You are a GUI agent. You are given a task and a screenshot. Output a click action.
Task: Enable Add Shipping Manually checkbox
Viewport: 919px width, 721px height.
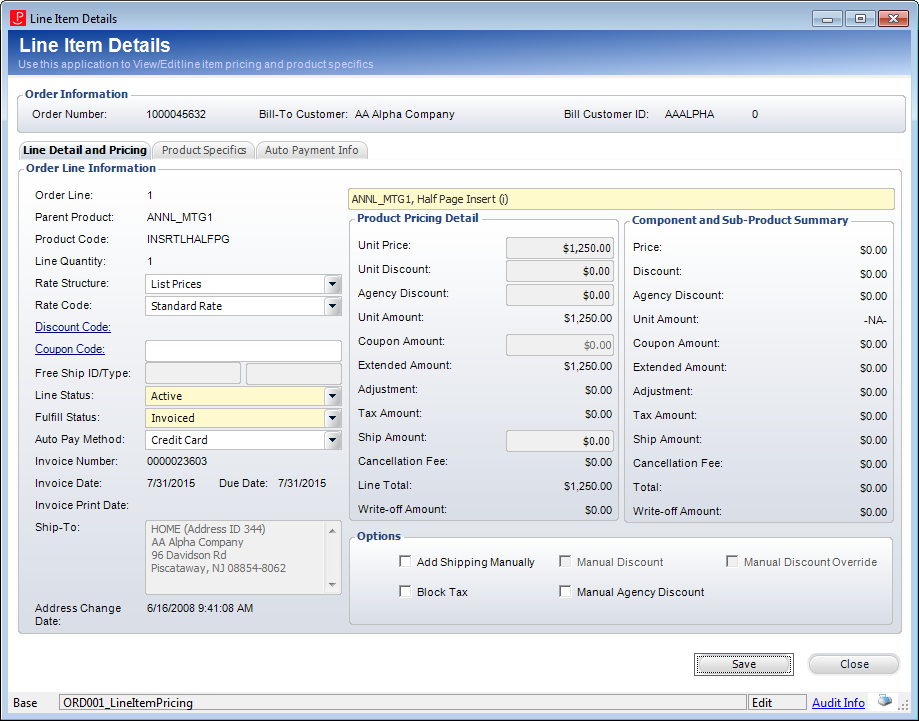point(405,562)
